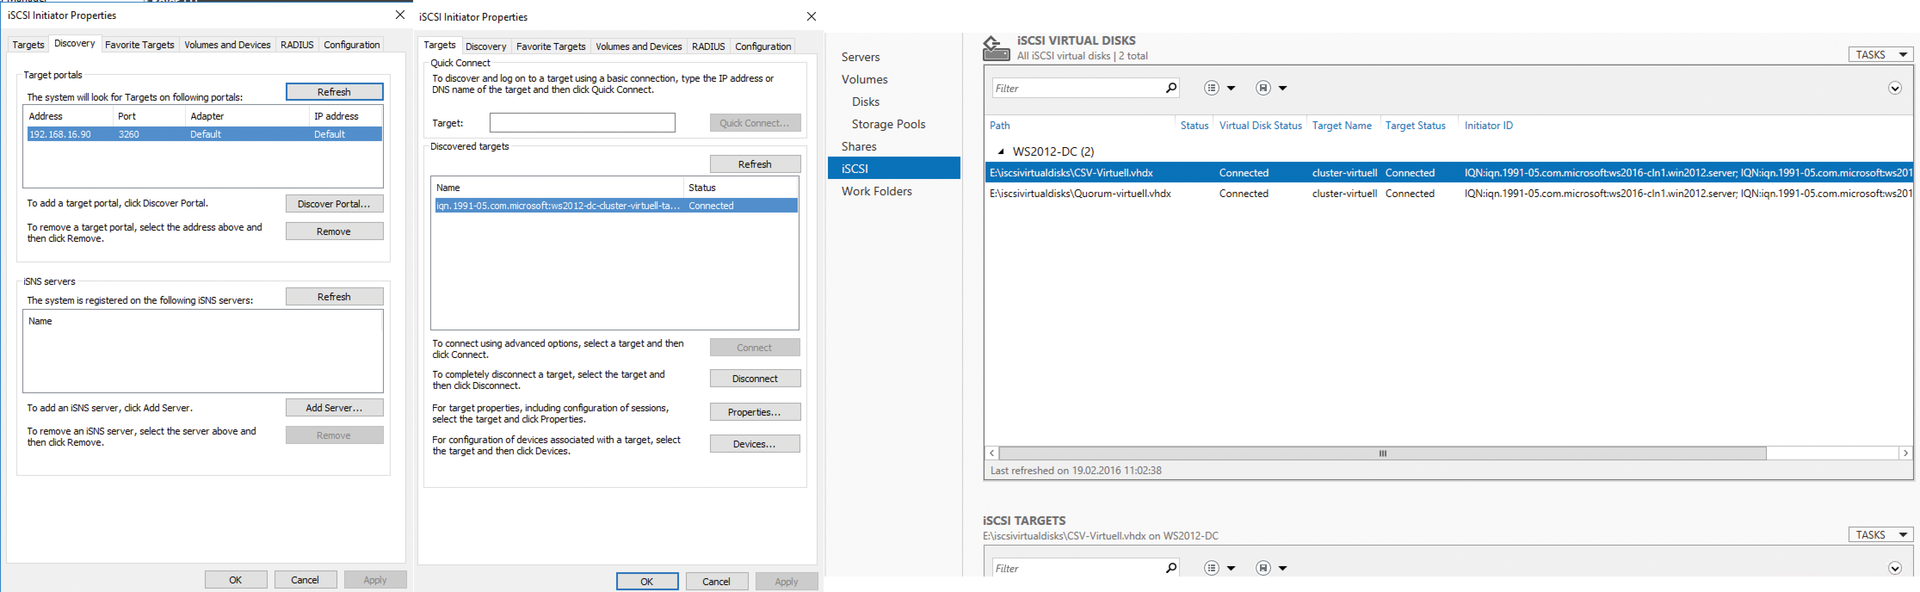Click Discover Portal... button
The image size is (1920, 592).
[334, 204]
